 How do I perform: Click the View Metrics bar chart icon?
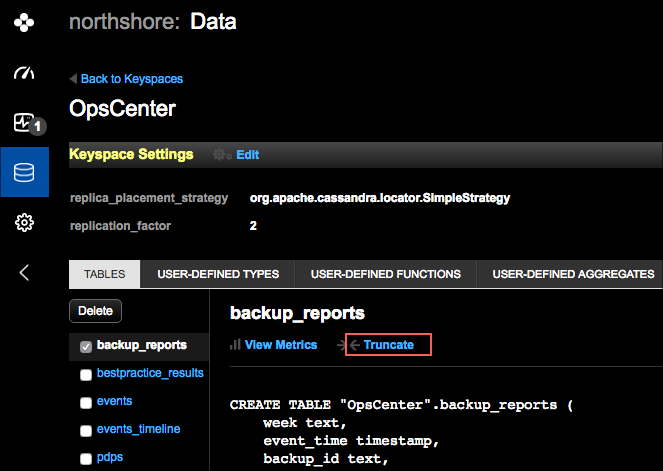[236, 345]
